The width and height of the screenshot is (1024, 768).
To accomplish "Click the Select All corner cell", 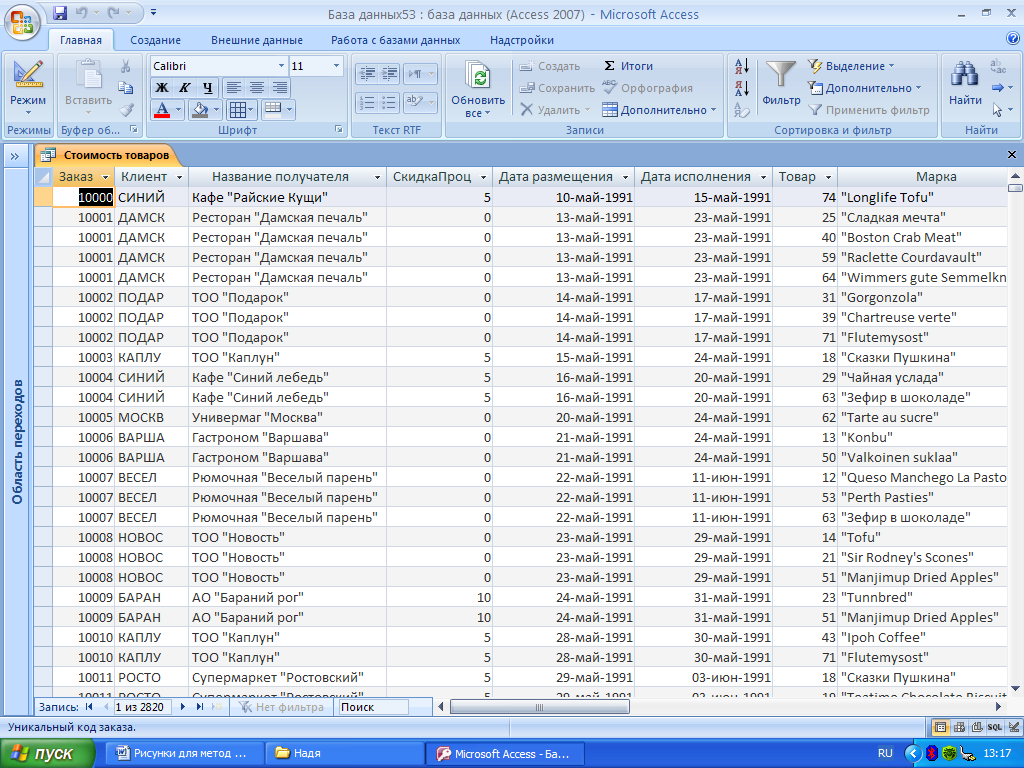I will (43, 177).
